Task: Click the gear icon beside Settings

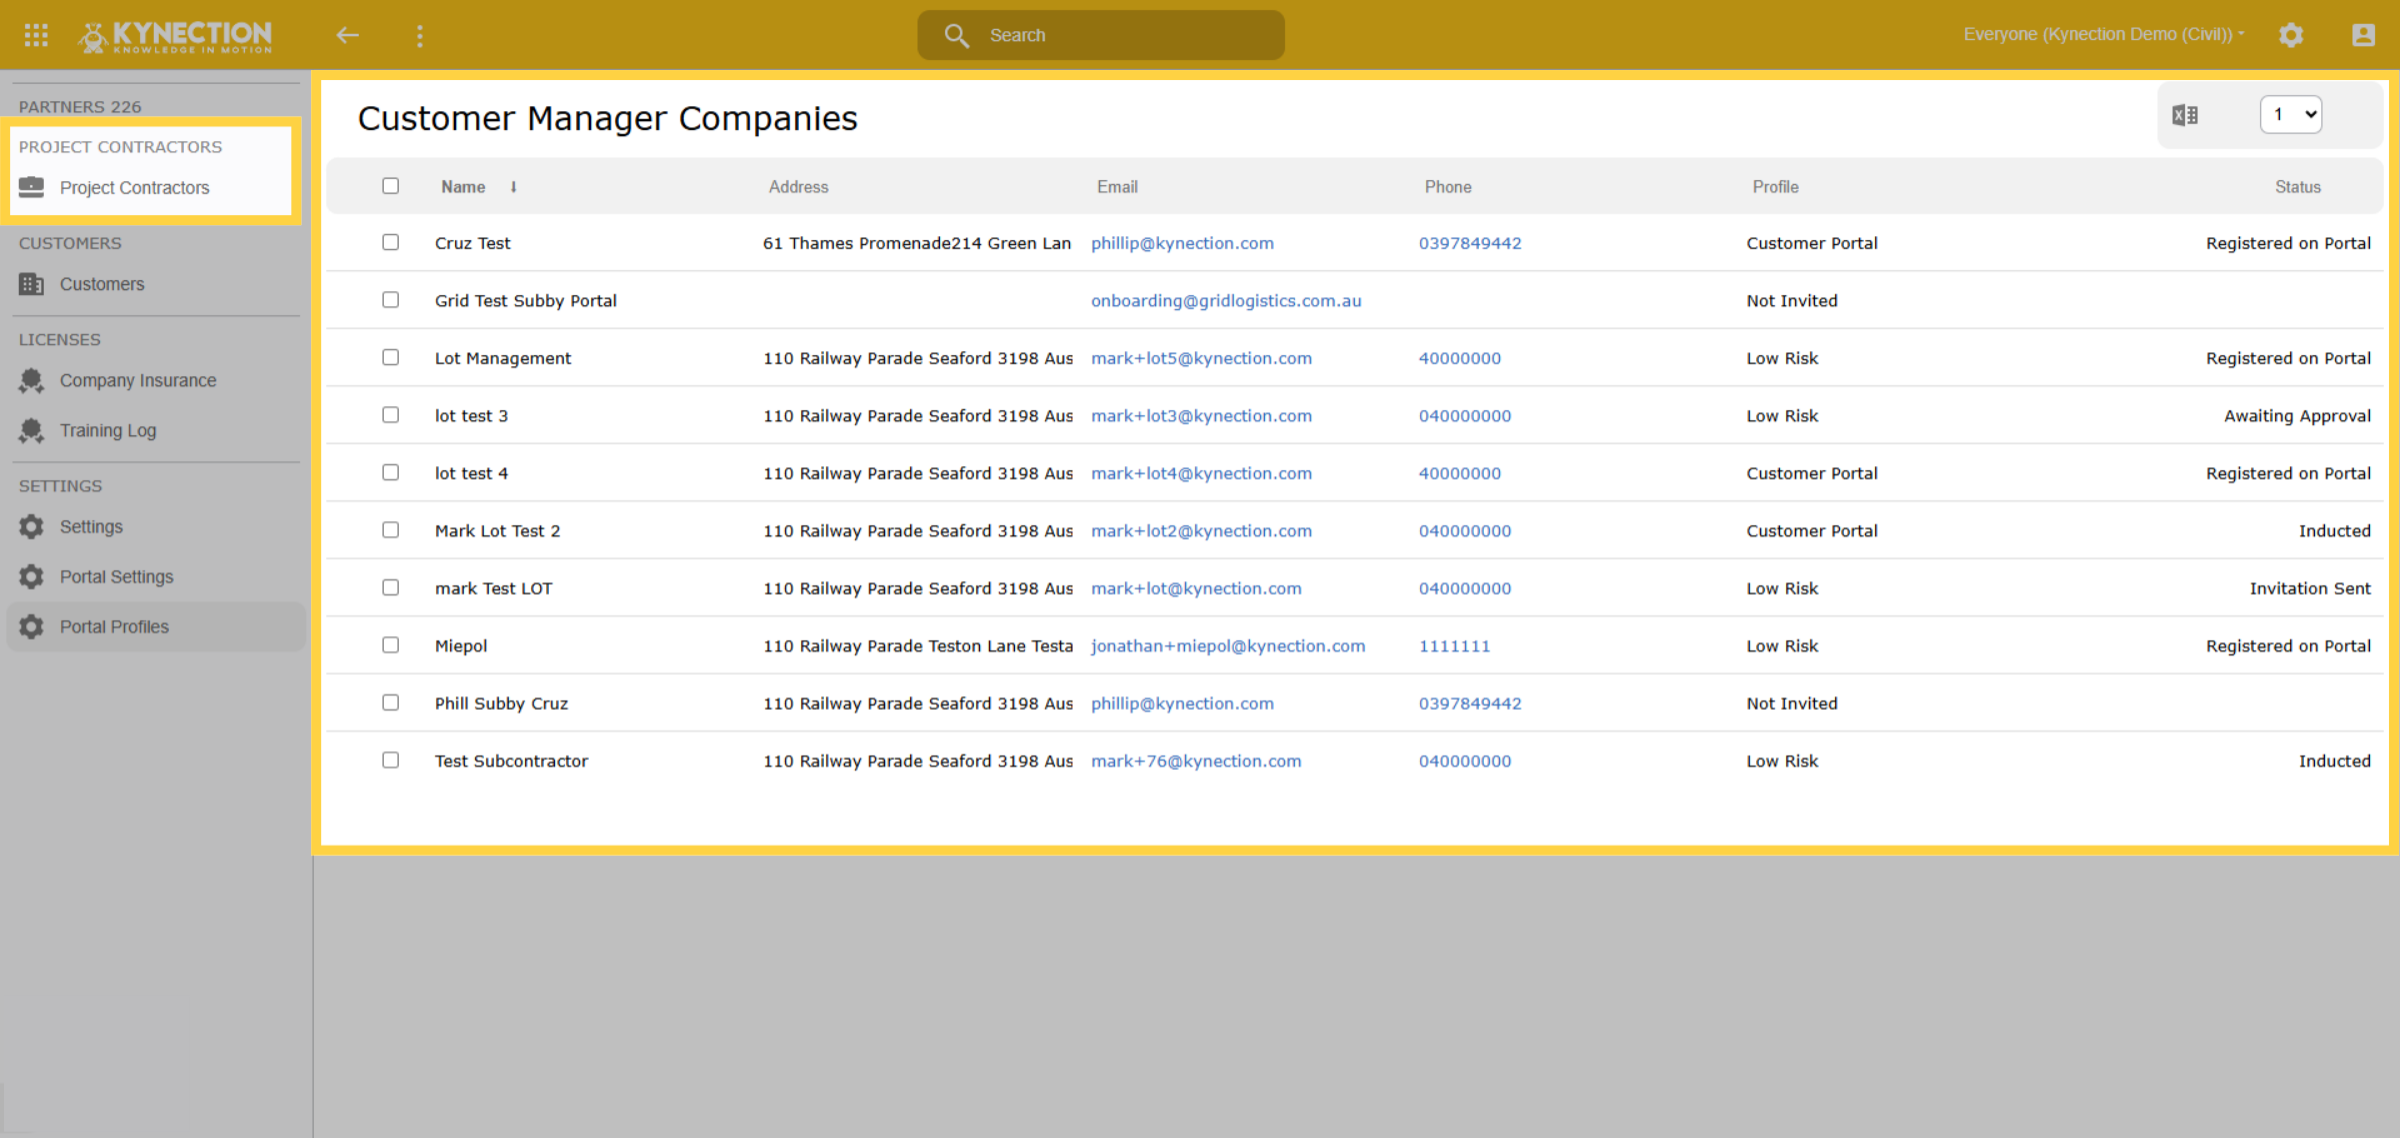Action: pos(31,526)
